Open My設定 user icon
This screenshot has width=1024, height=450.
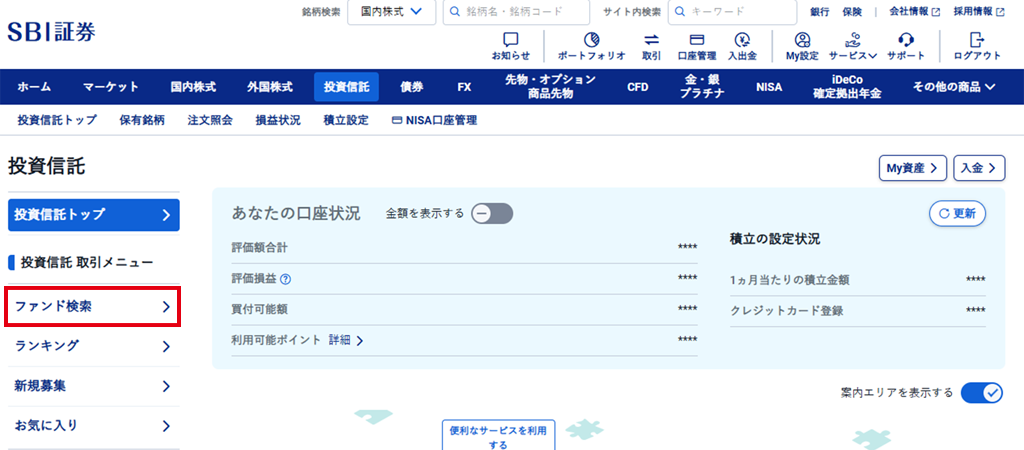pos(802,39)
